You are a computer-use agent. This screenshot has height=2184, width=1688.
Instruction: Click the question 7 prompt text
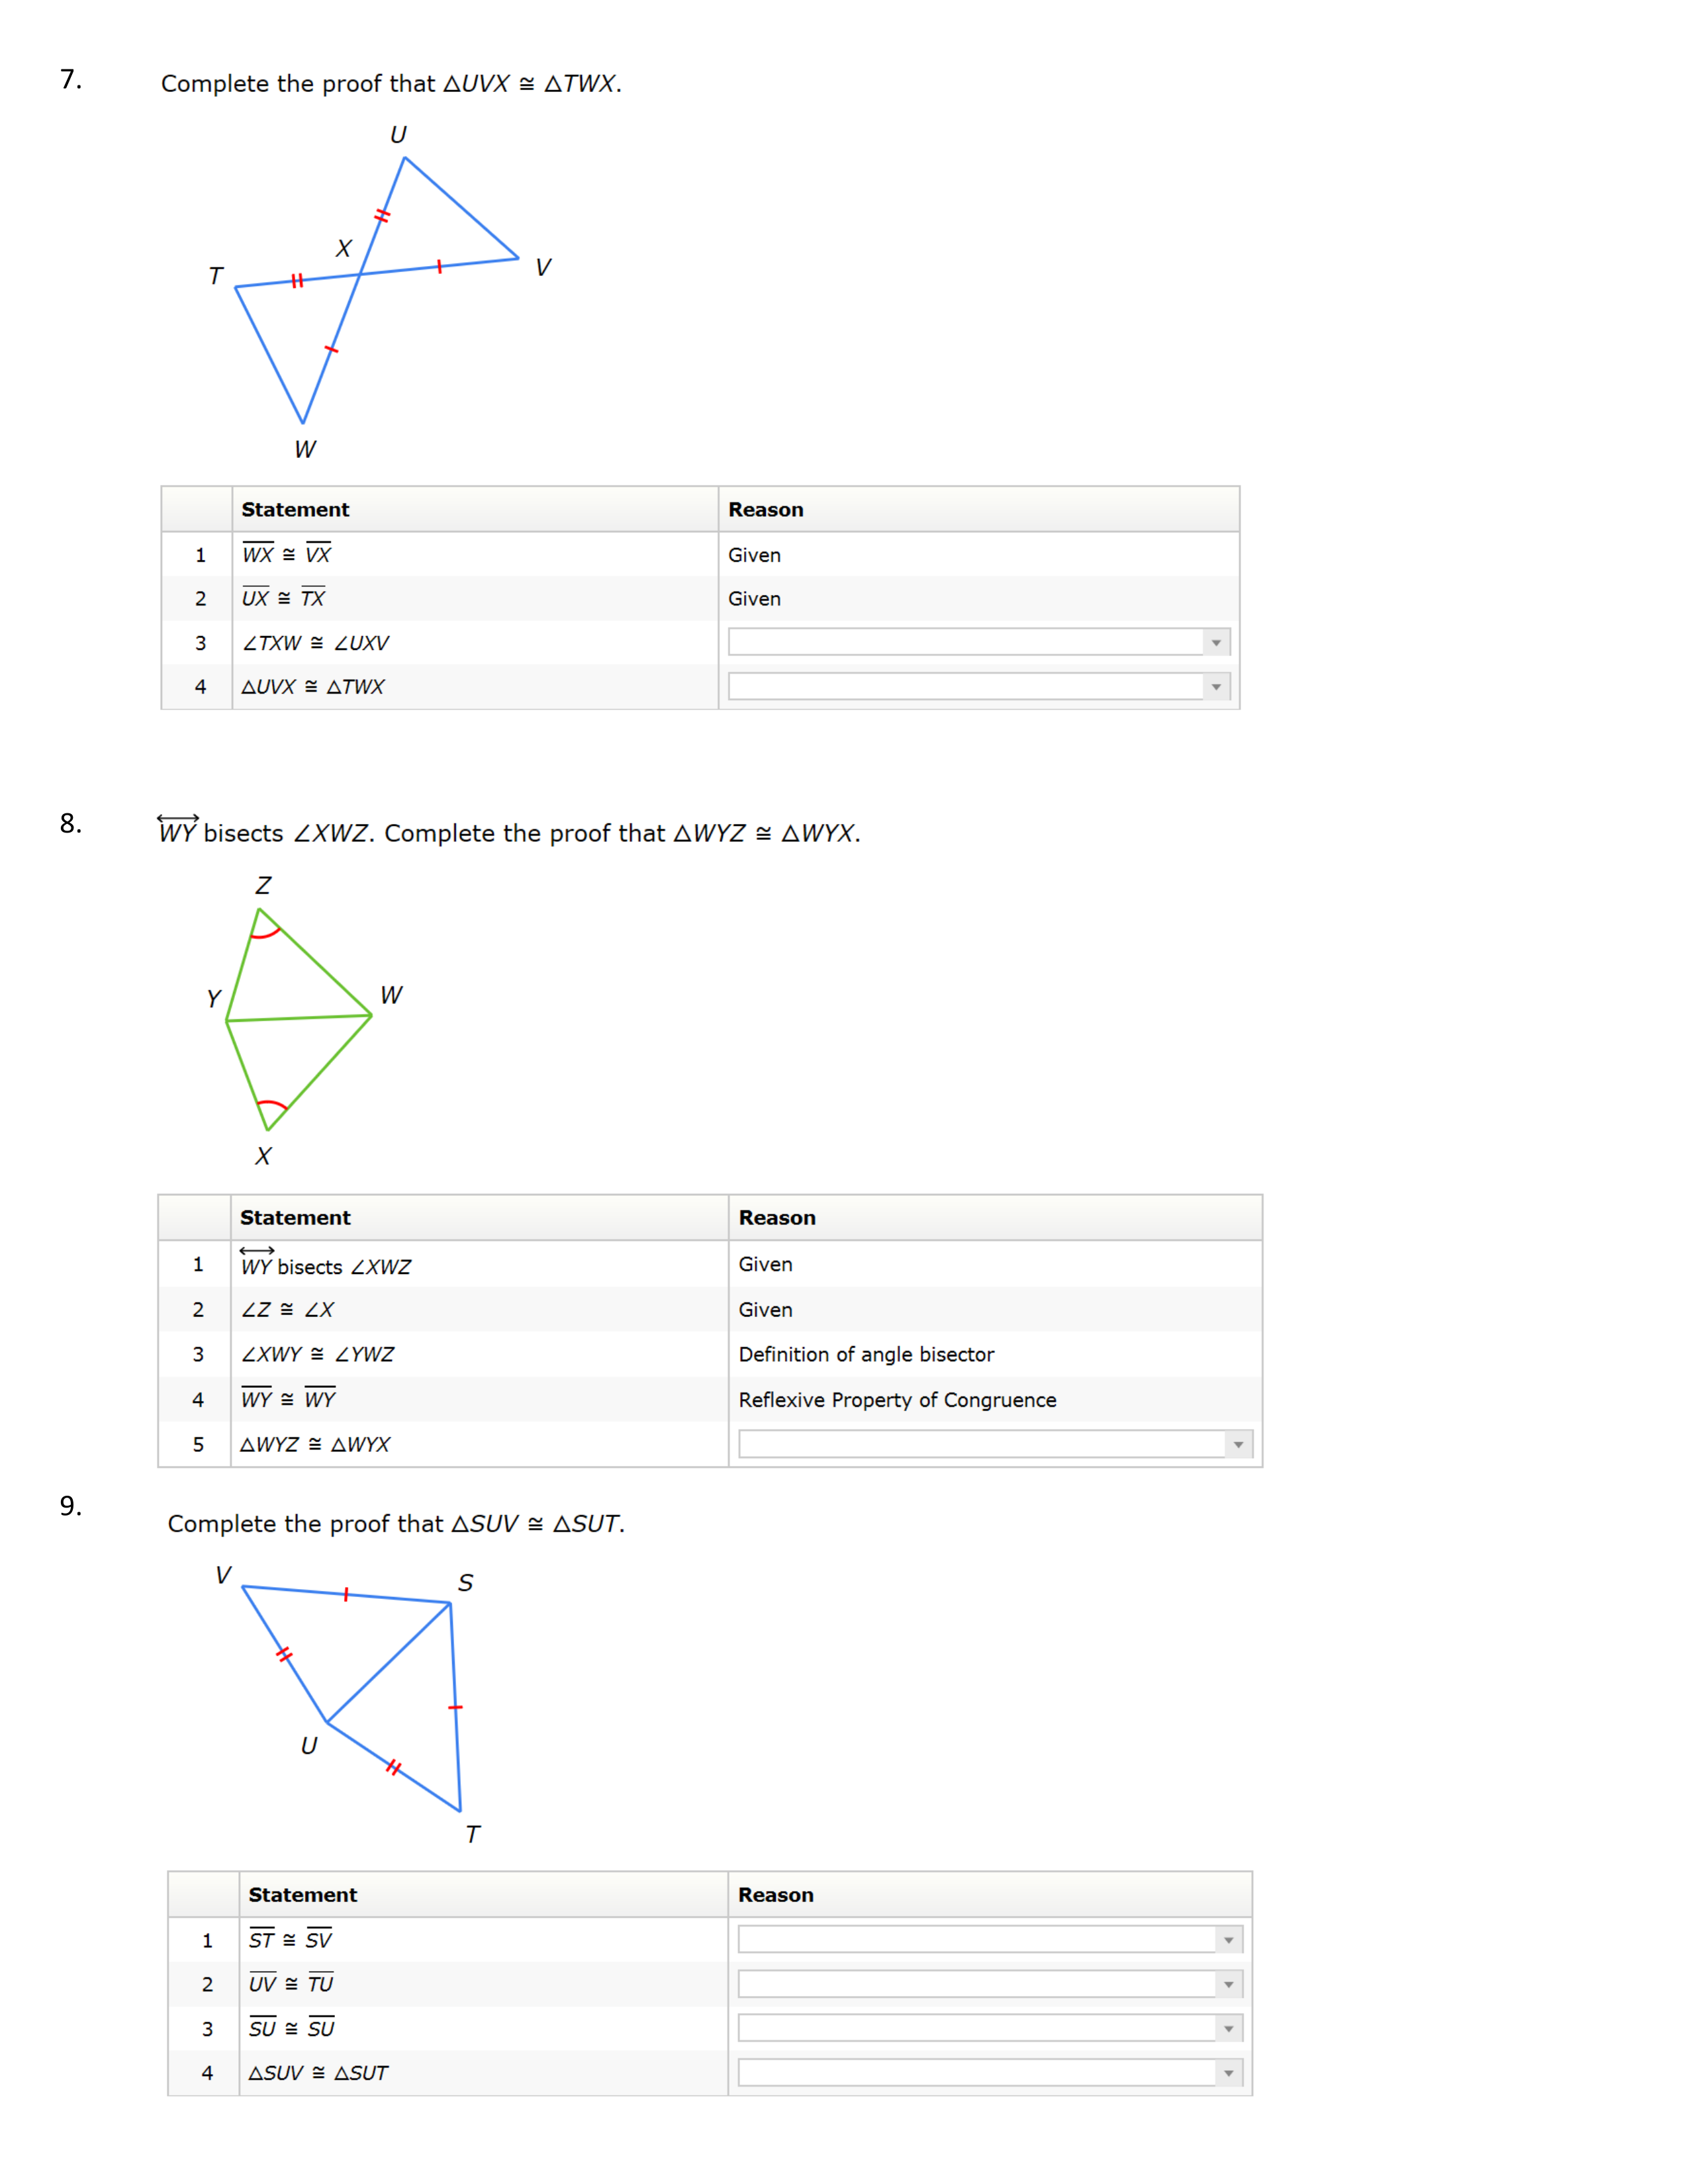click(391, 84)
